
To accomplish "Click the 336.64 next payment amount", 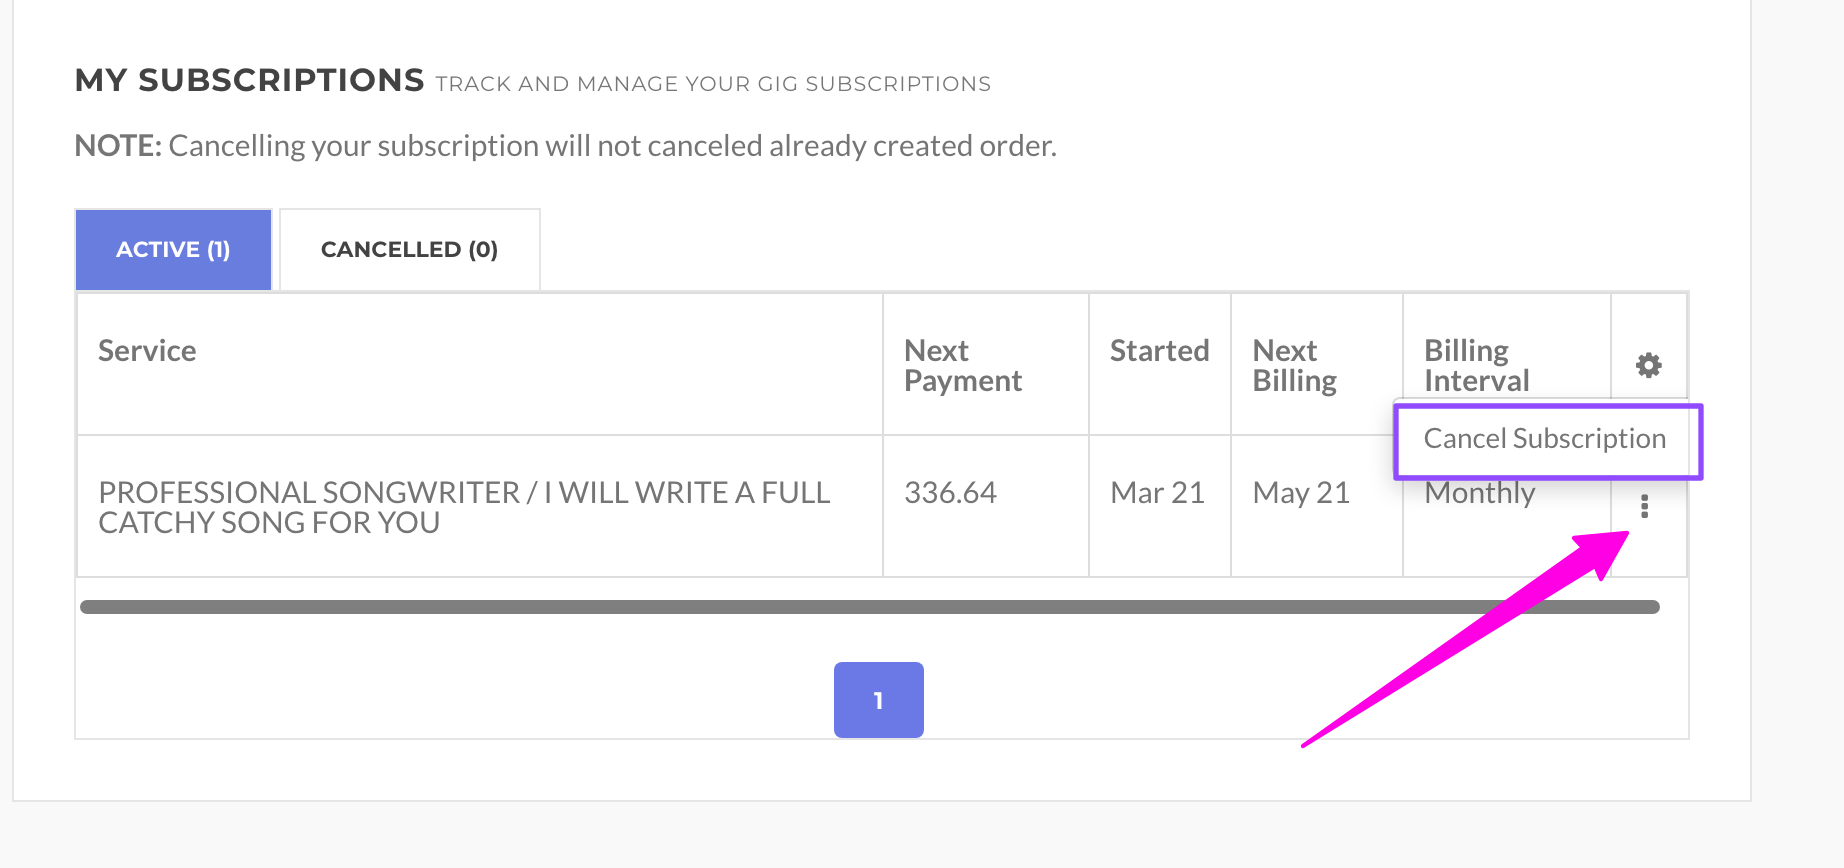I will click(x=950, y=493).
